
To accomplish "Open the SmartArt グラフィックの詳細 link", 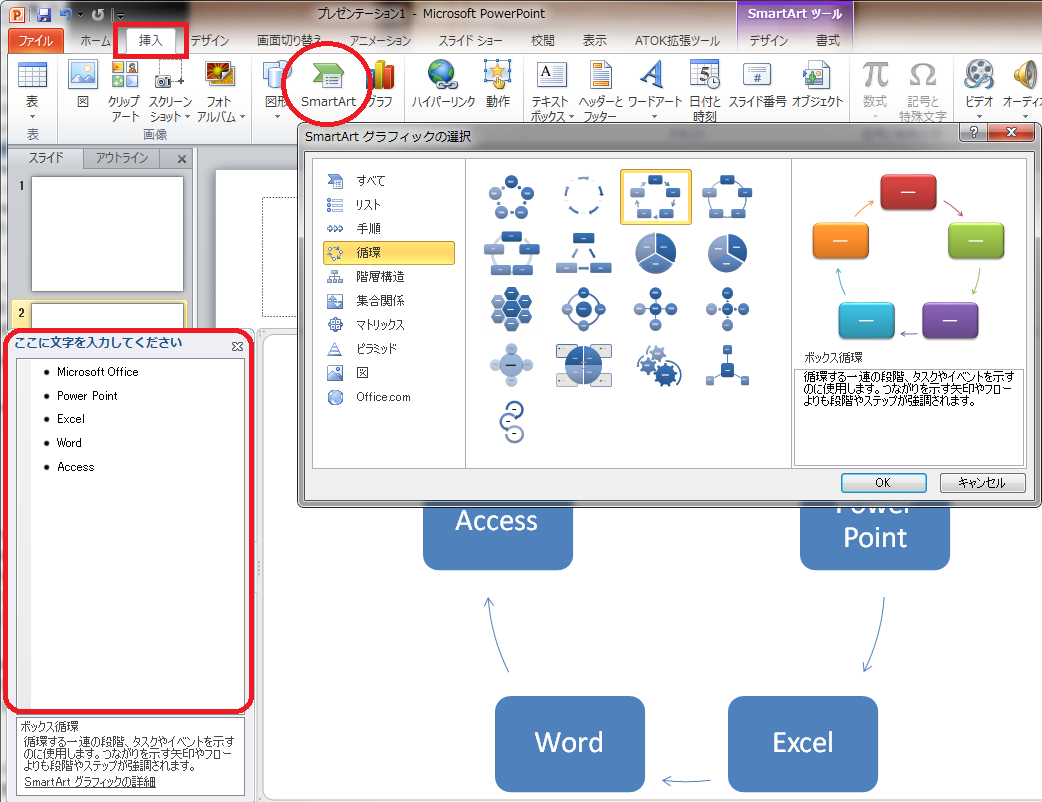I will tap(90, 781).
